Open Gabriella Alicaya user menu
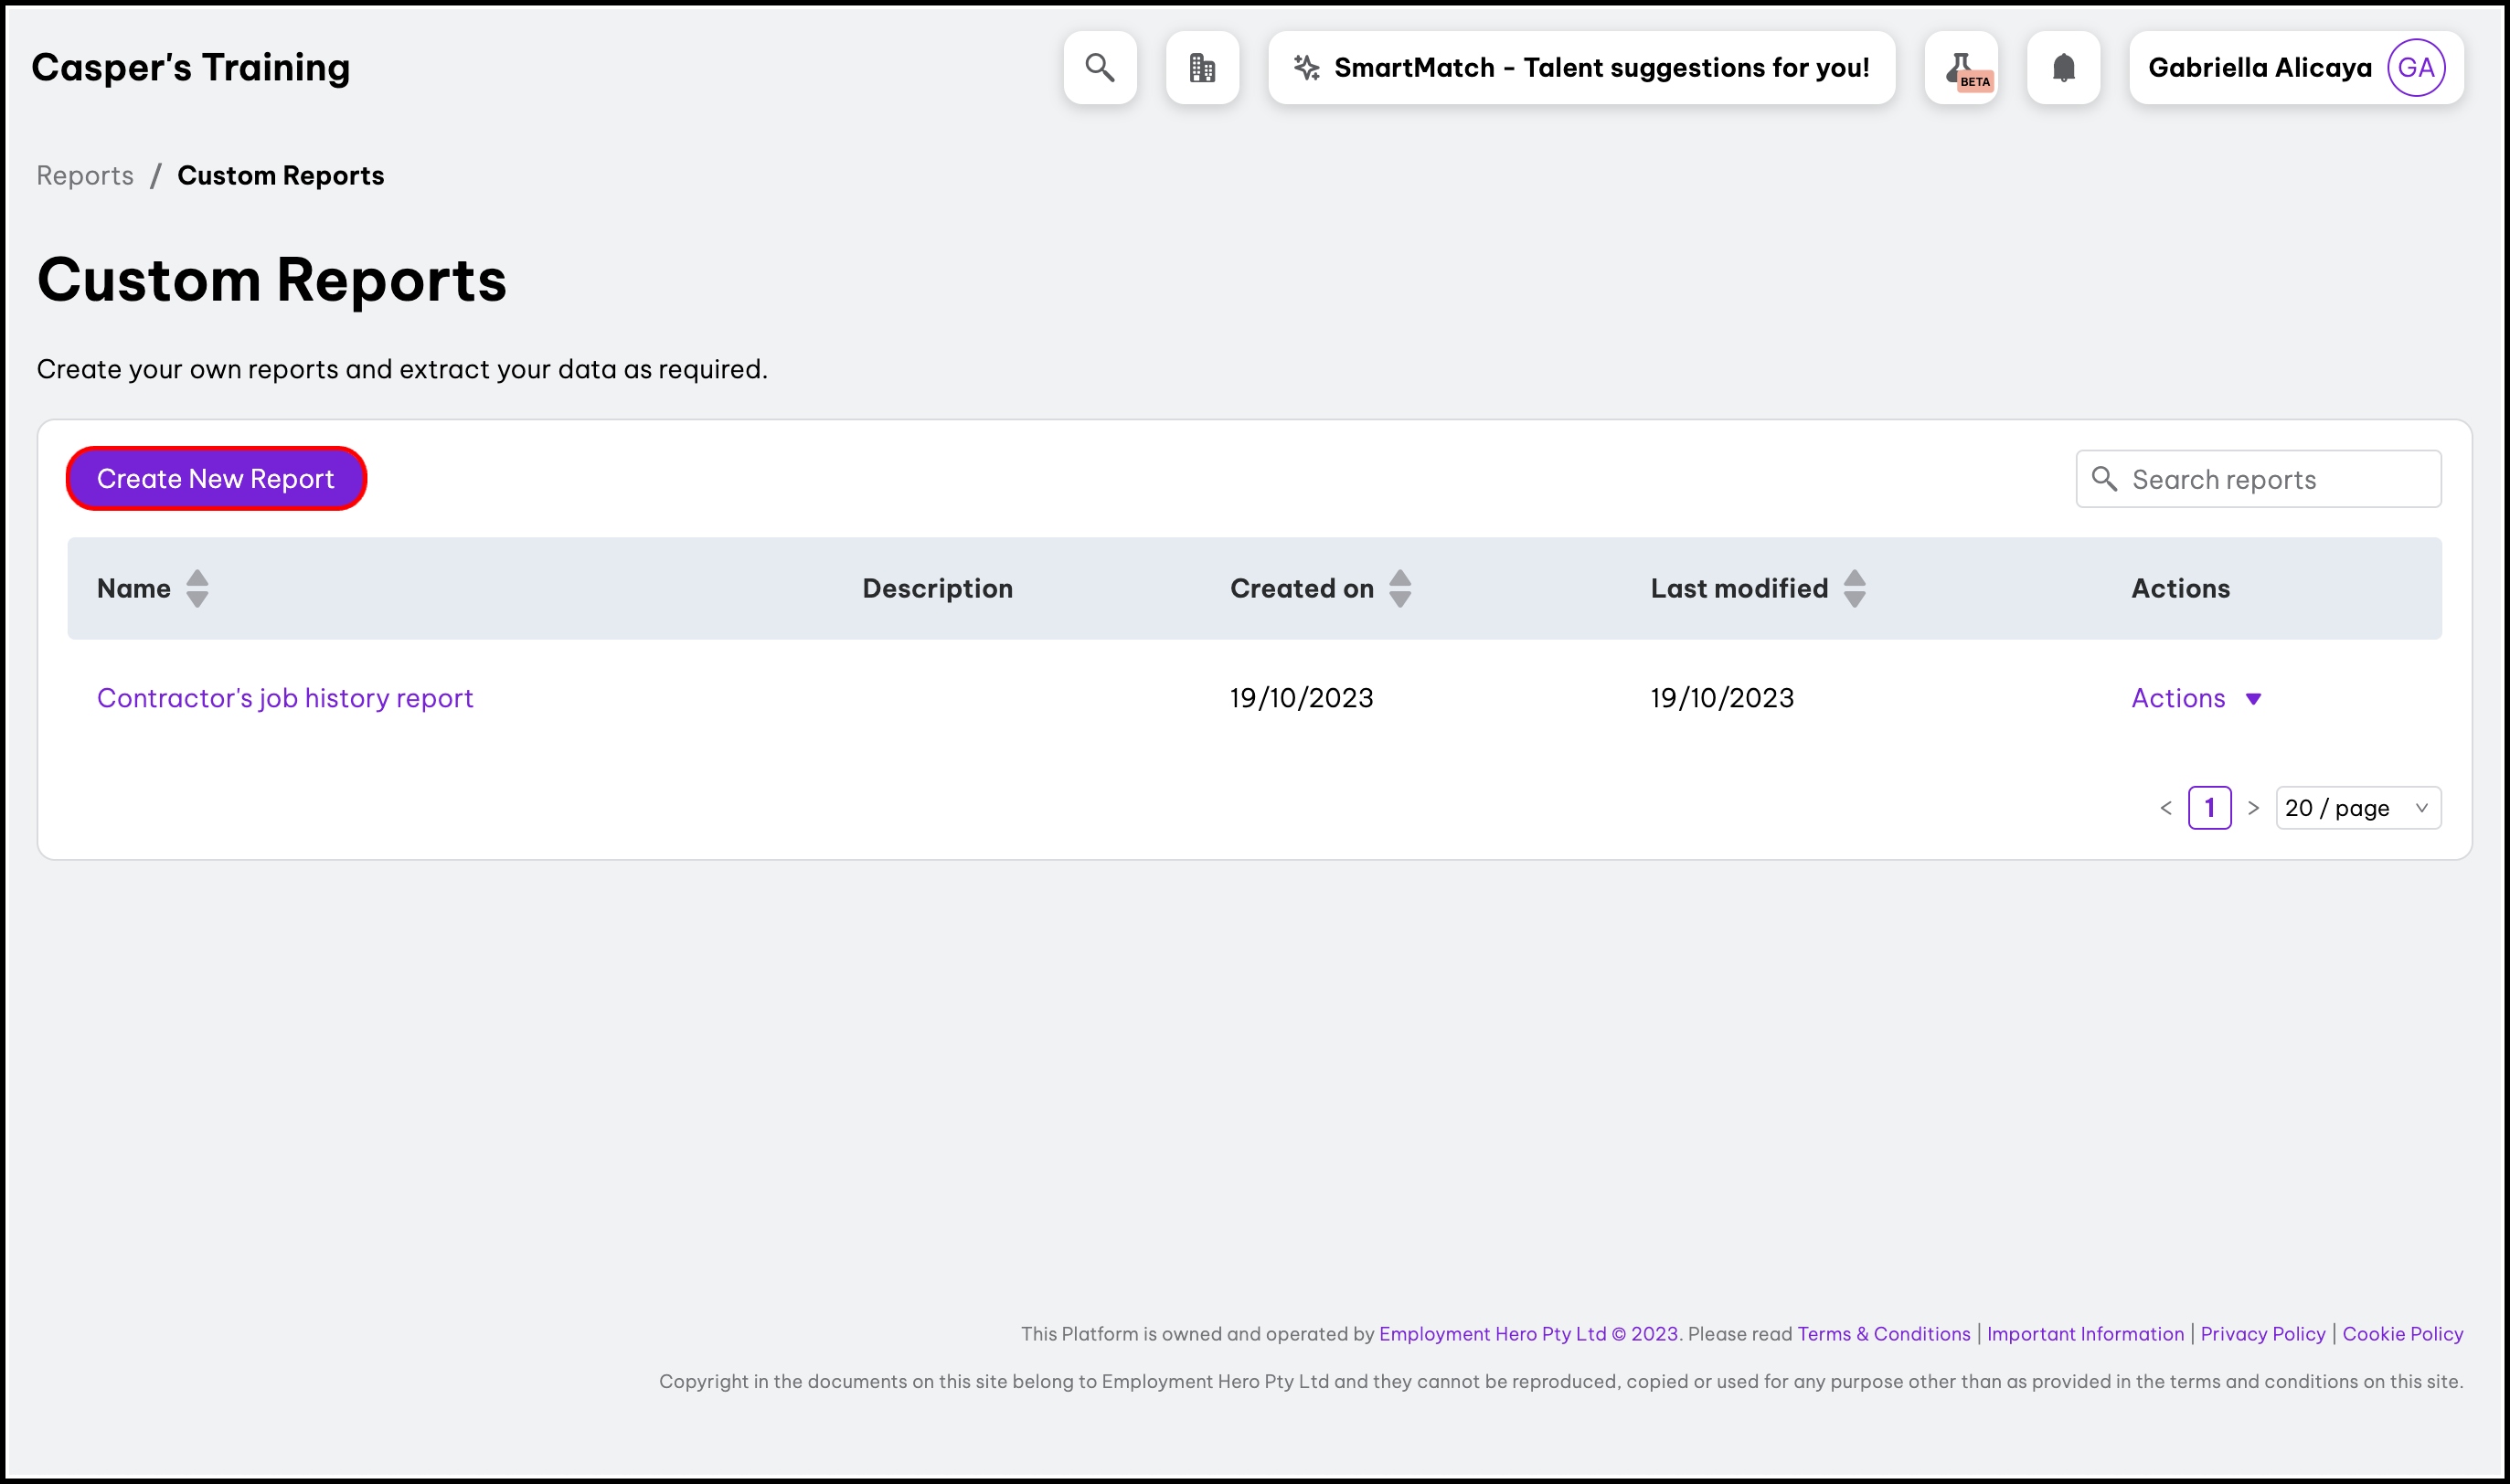 (x=2258, y=68)
